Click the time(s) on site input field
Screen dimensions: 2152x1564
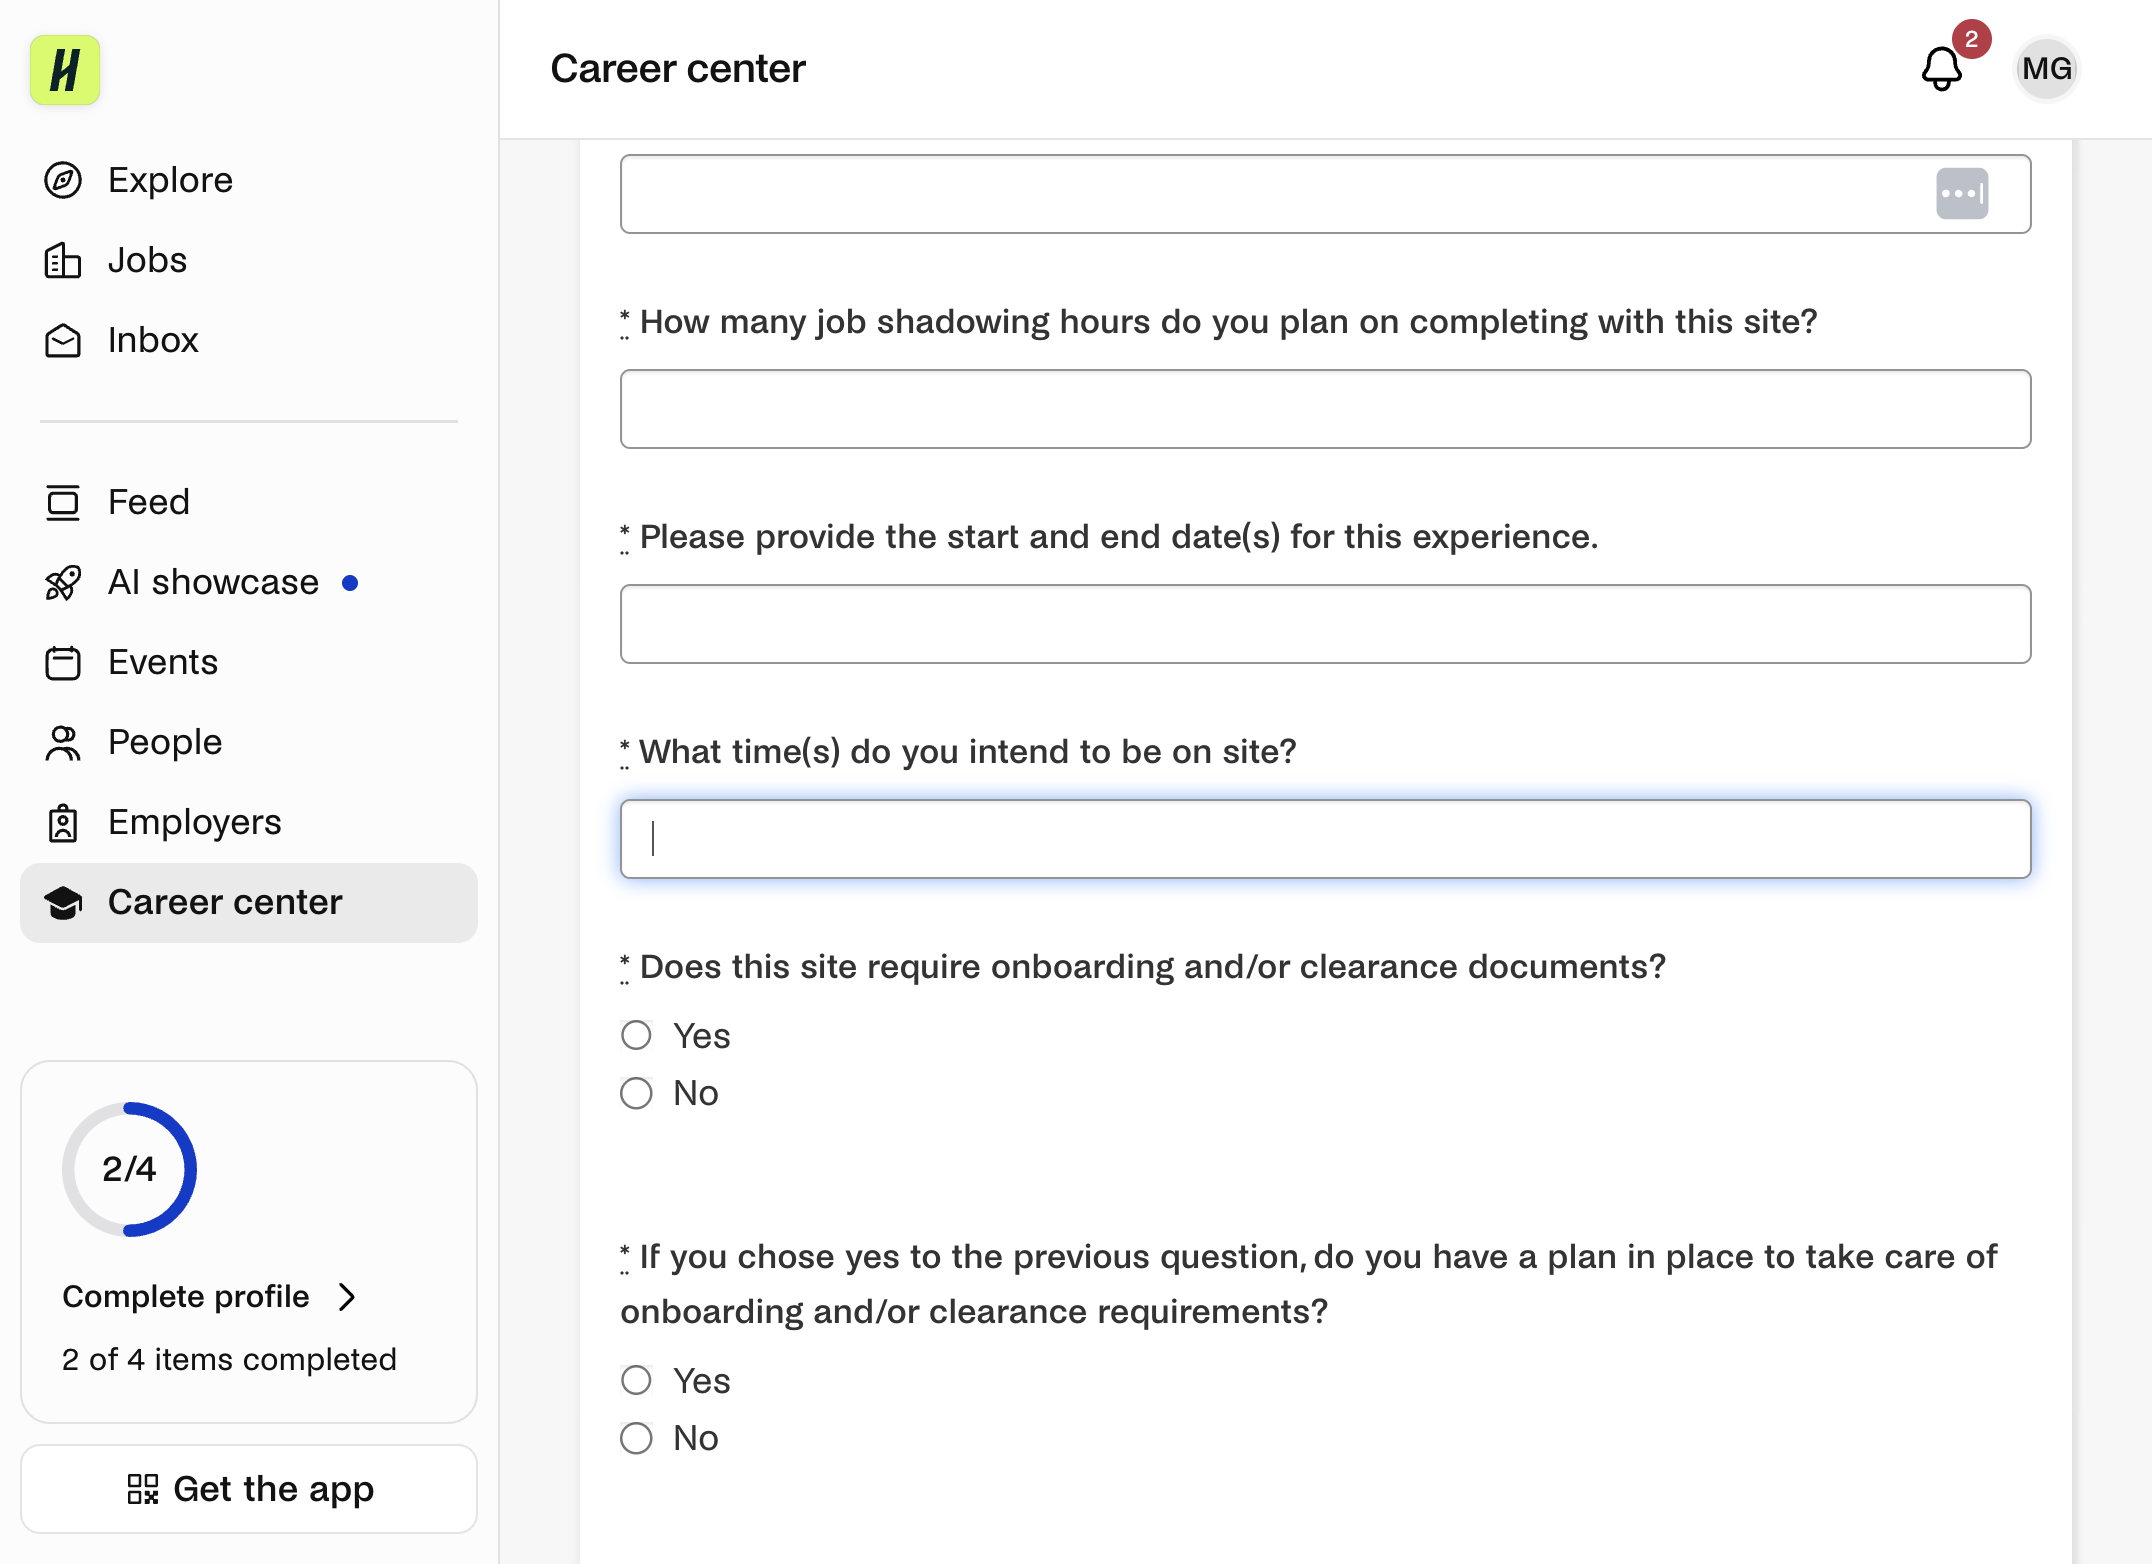tap(1325, 839)
